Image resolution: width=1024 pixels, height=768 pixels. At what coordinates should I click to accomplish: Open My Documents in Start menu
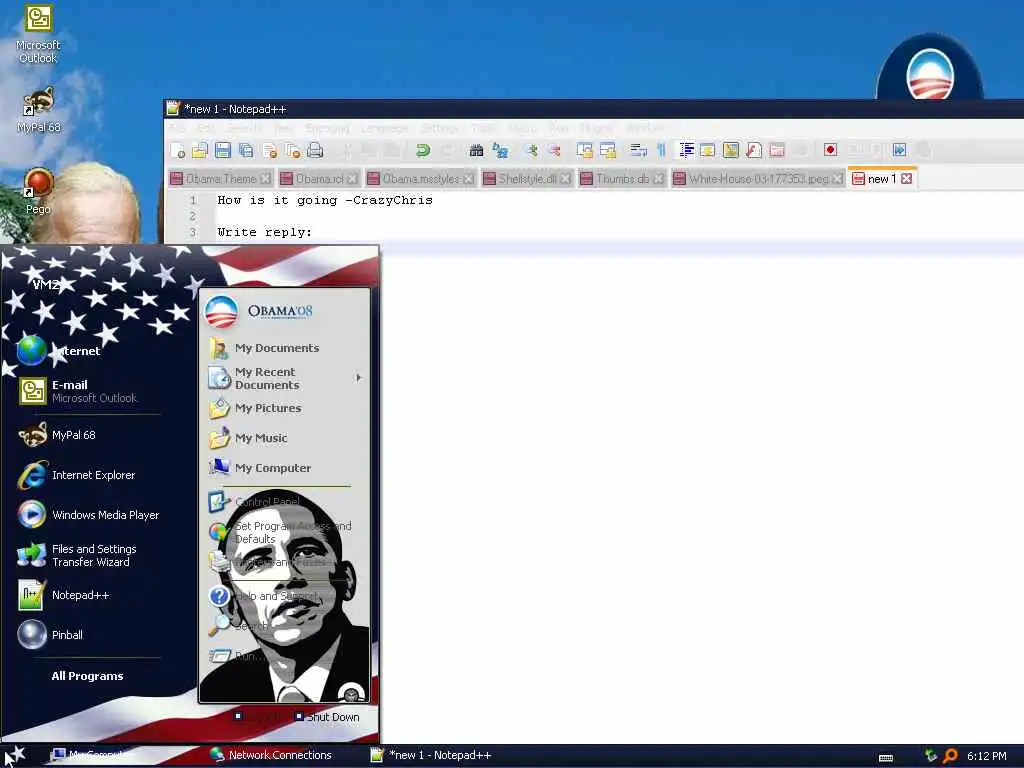coord(264,348)
